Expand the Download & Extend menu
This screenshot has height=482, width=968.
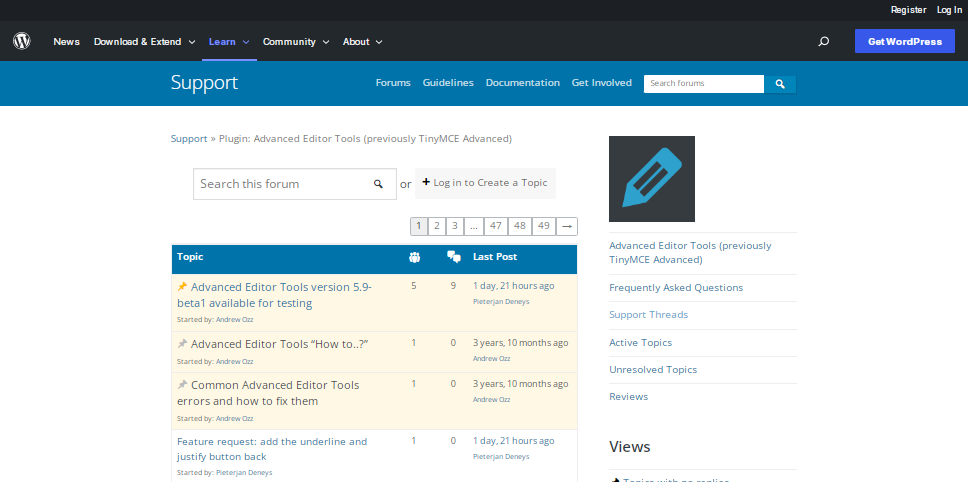(x=144, y=42)
